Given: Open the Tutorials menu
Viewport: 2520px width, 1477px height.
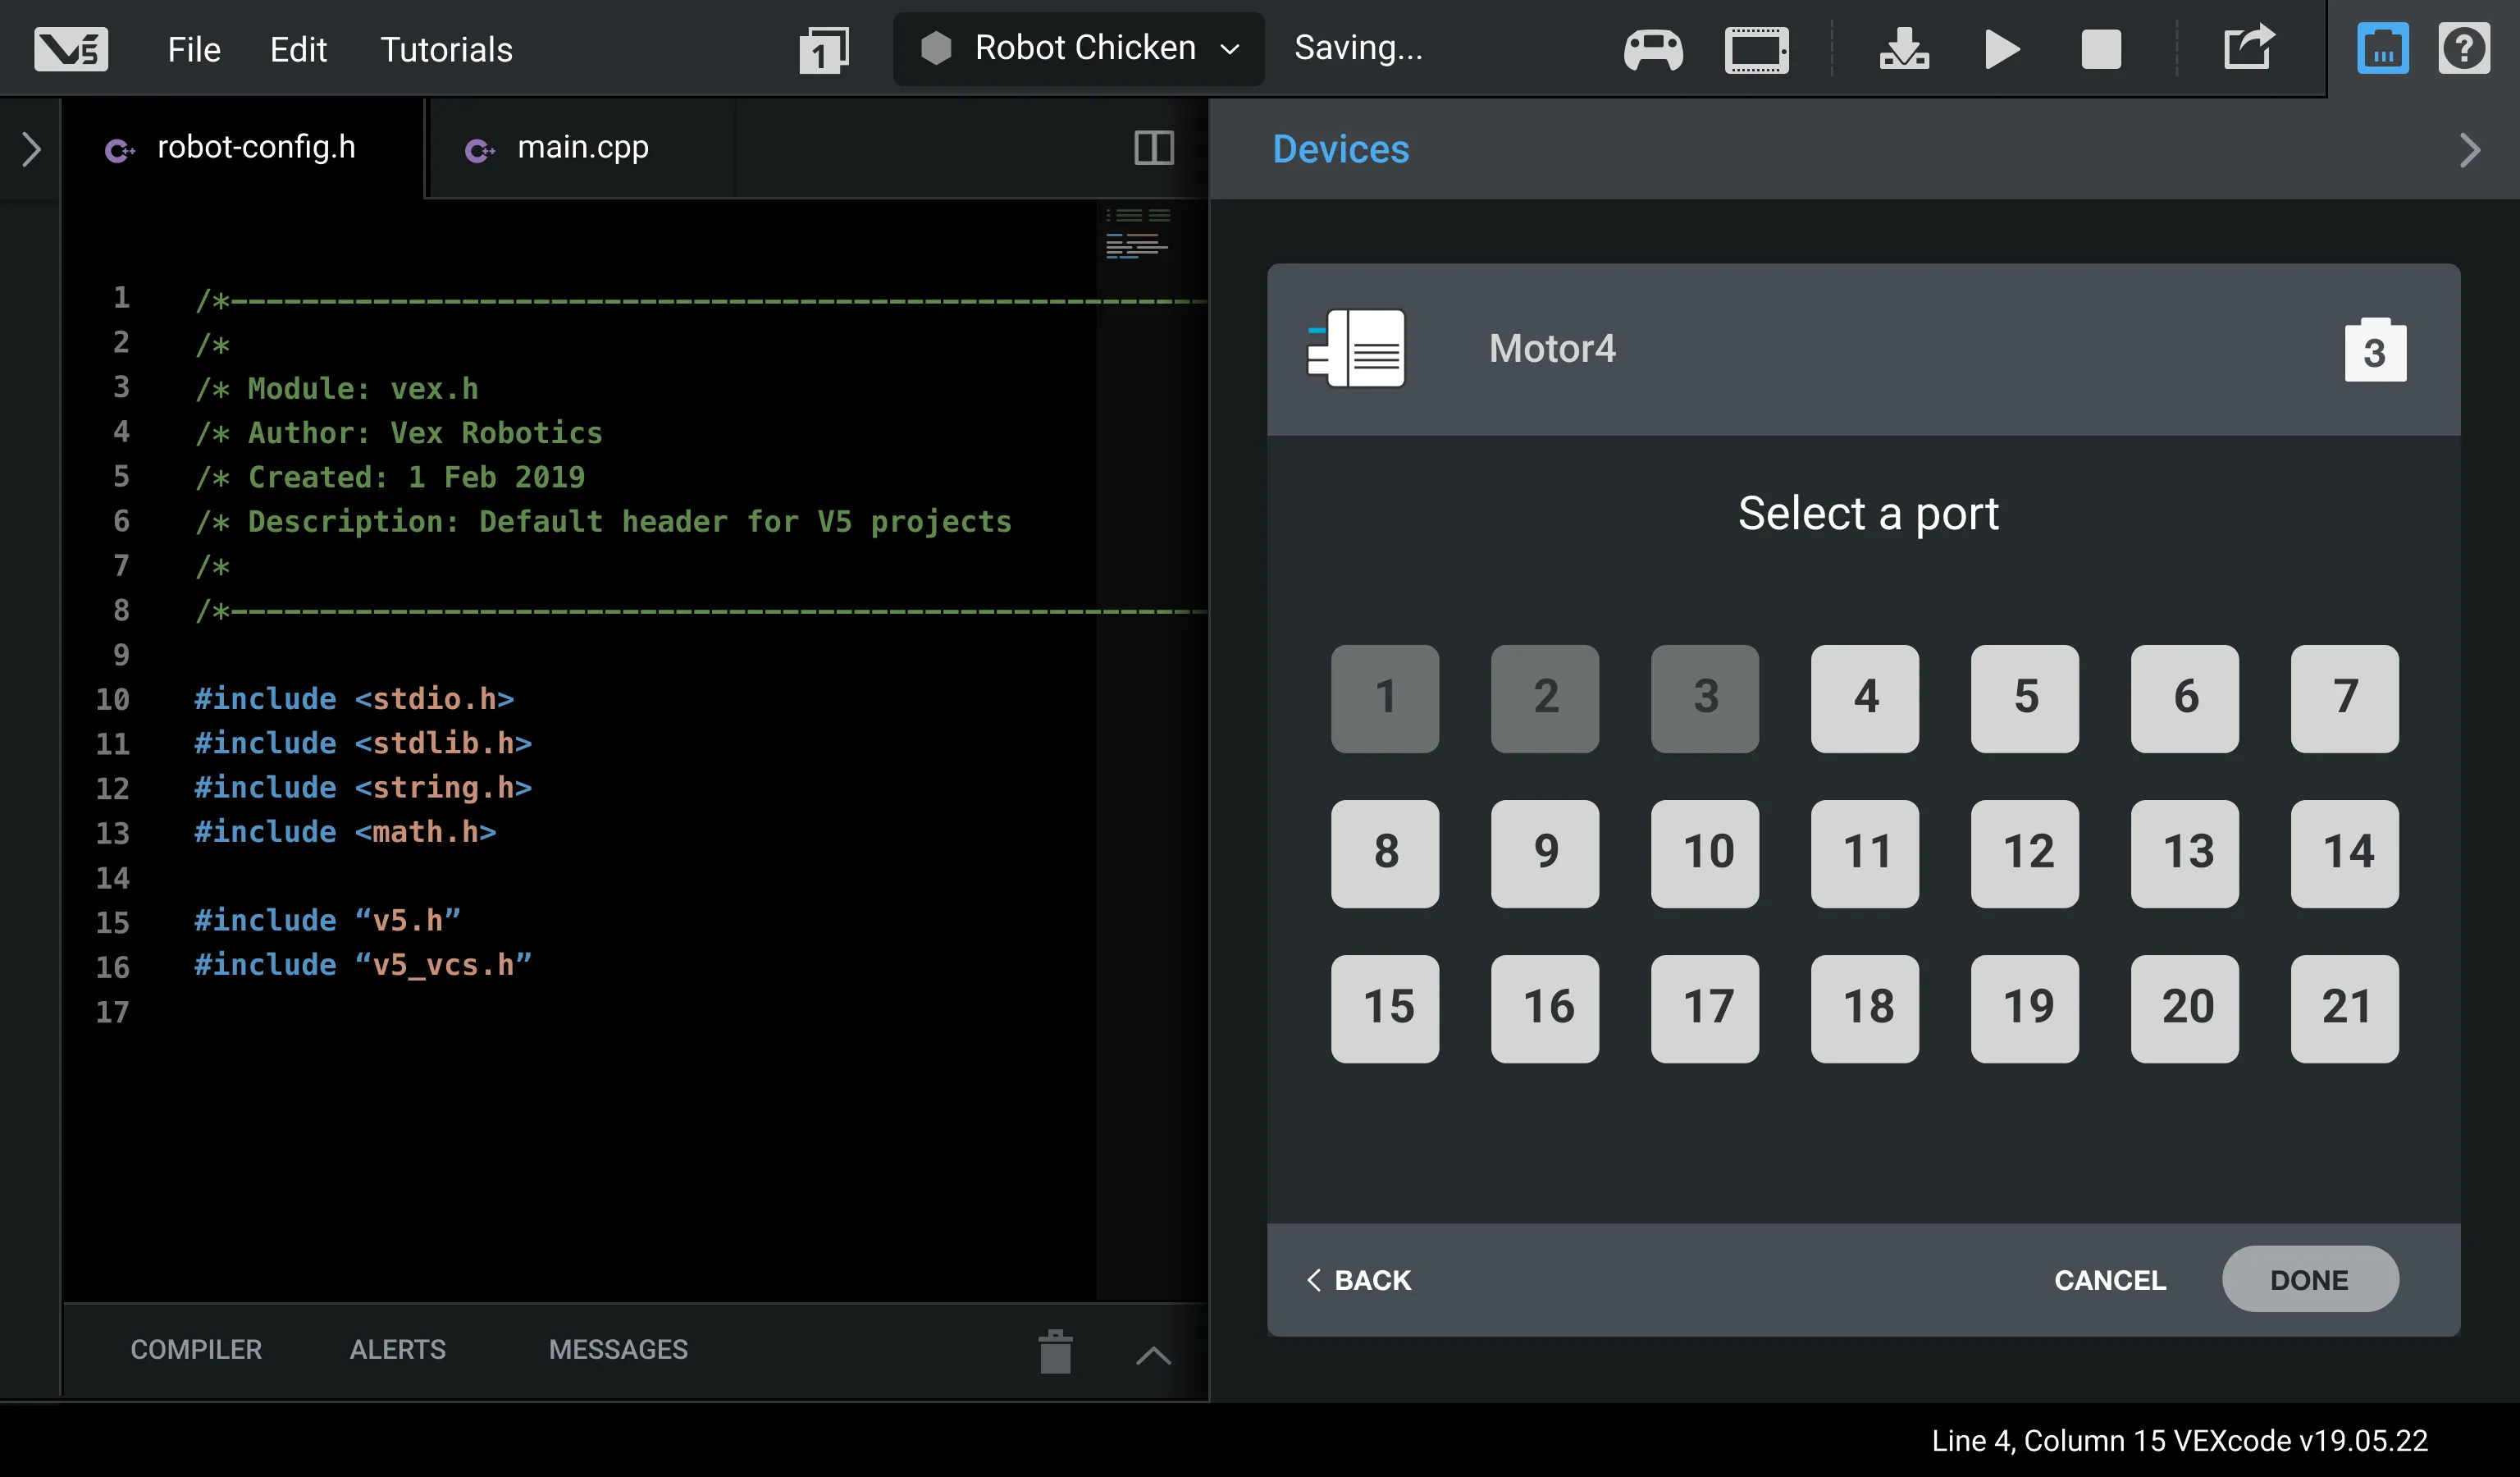Looking at the screenshot, I should [x=446, y=49].
